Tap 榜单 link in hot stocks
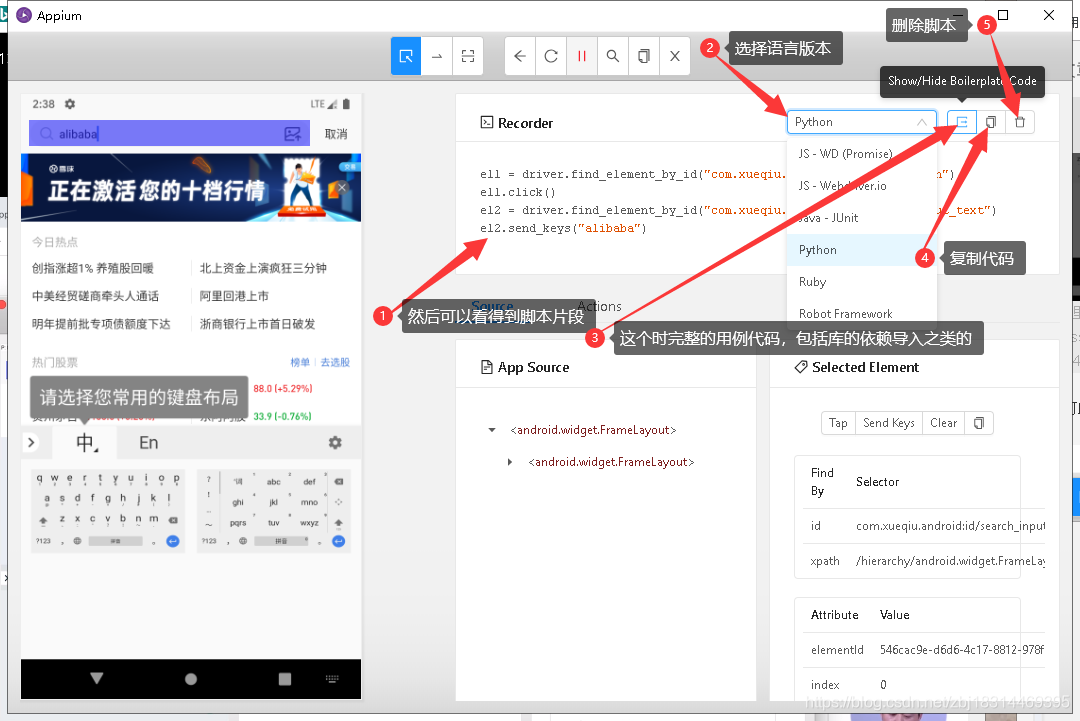 pos(300,362)
